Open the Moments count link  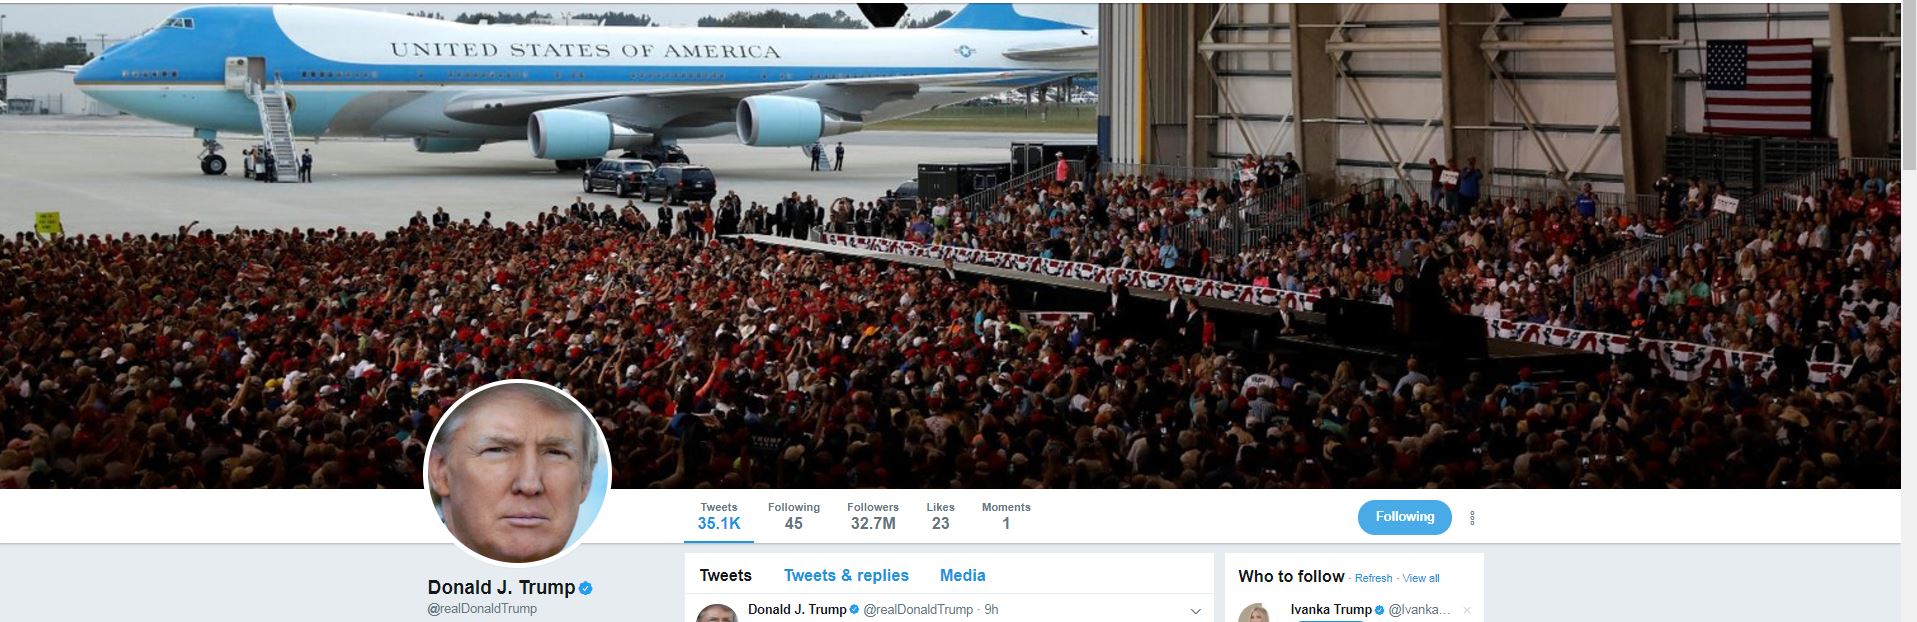coord(1006,516)
